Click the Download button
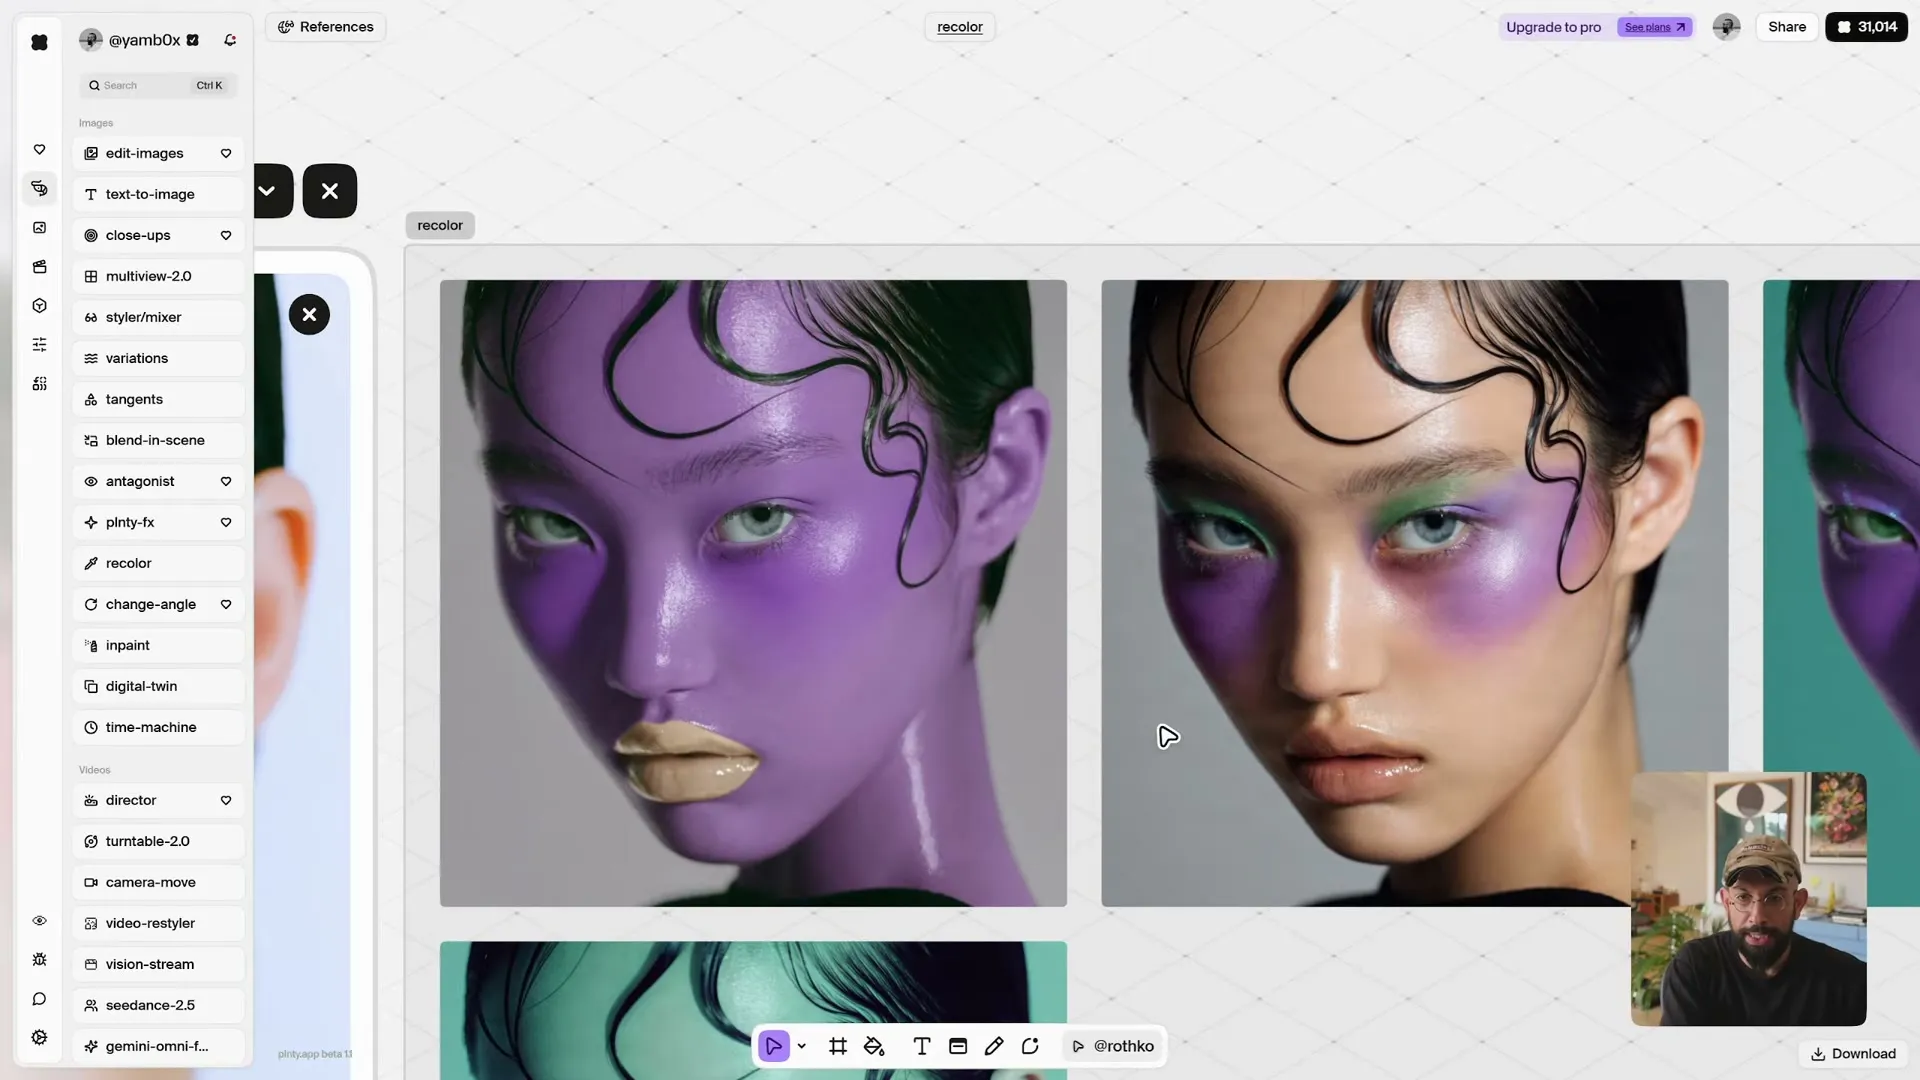 point(1853,1054)
